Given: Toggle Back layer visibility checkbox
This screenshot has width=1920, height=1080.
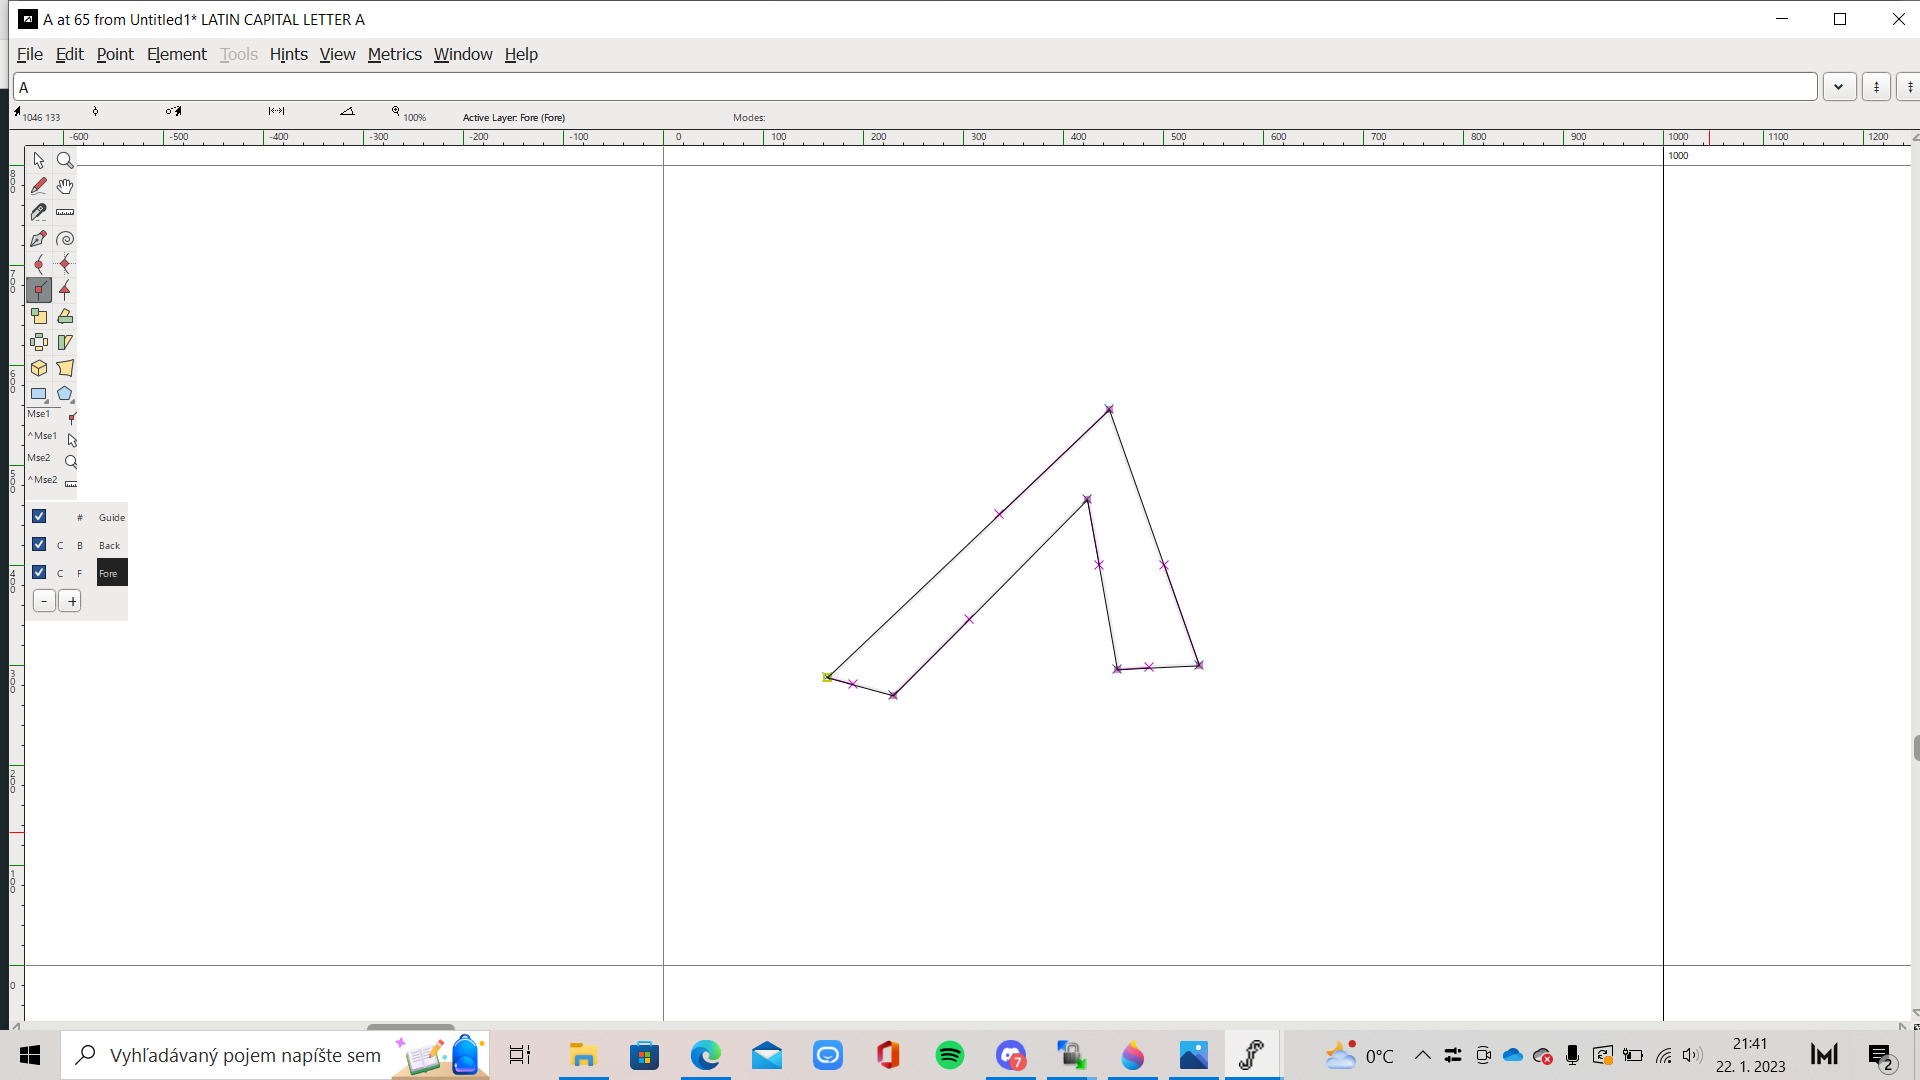Looking at the screenshot, I should pos(39,544).
